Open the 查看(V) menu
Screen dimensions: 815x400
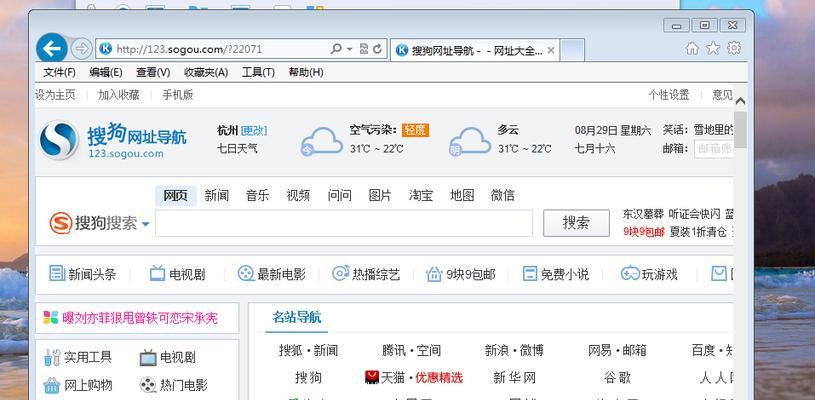(153, 72)
